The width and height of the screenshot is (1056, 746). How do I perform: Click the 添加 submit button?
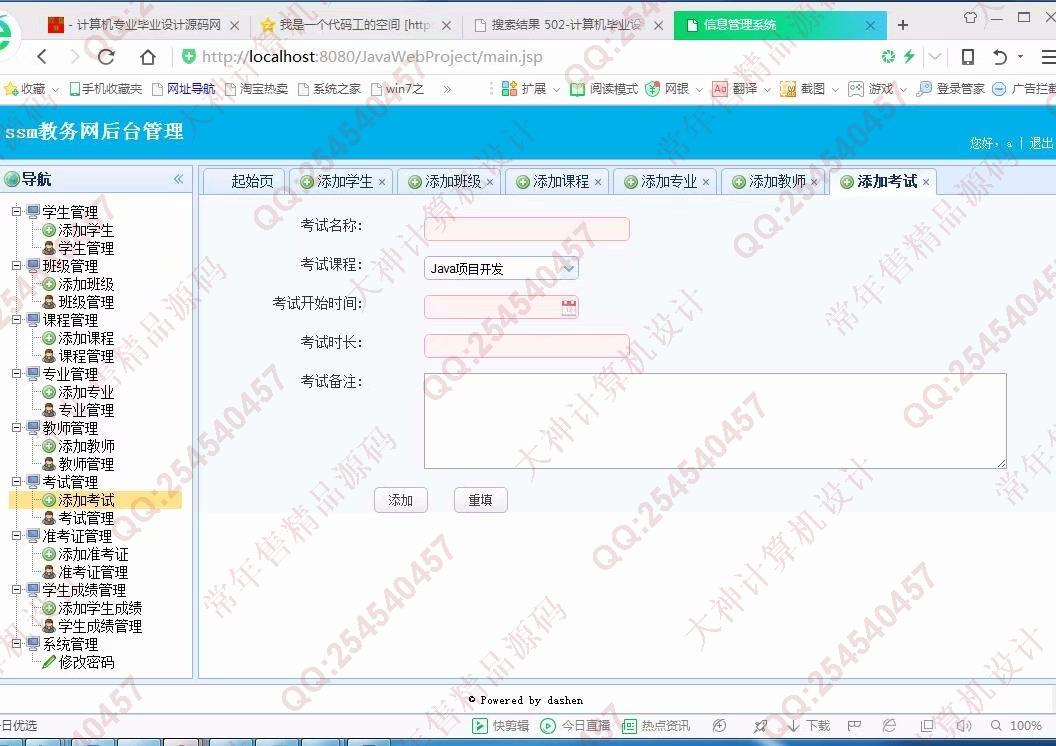[x=401, y=500]
